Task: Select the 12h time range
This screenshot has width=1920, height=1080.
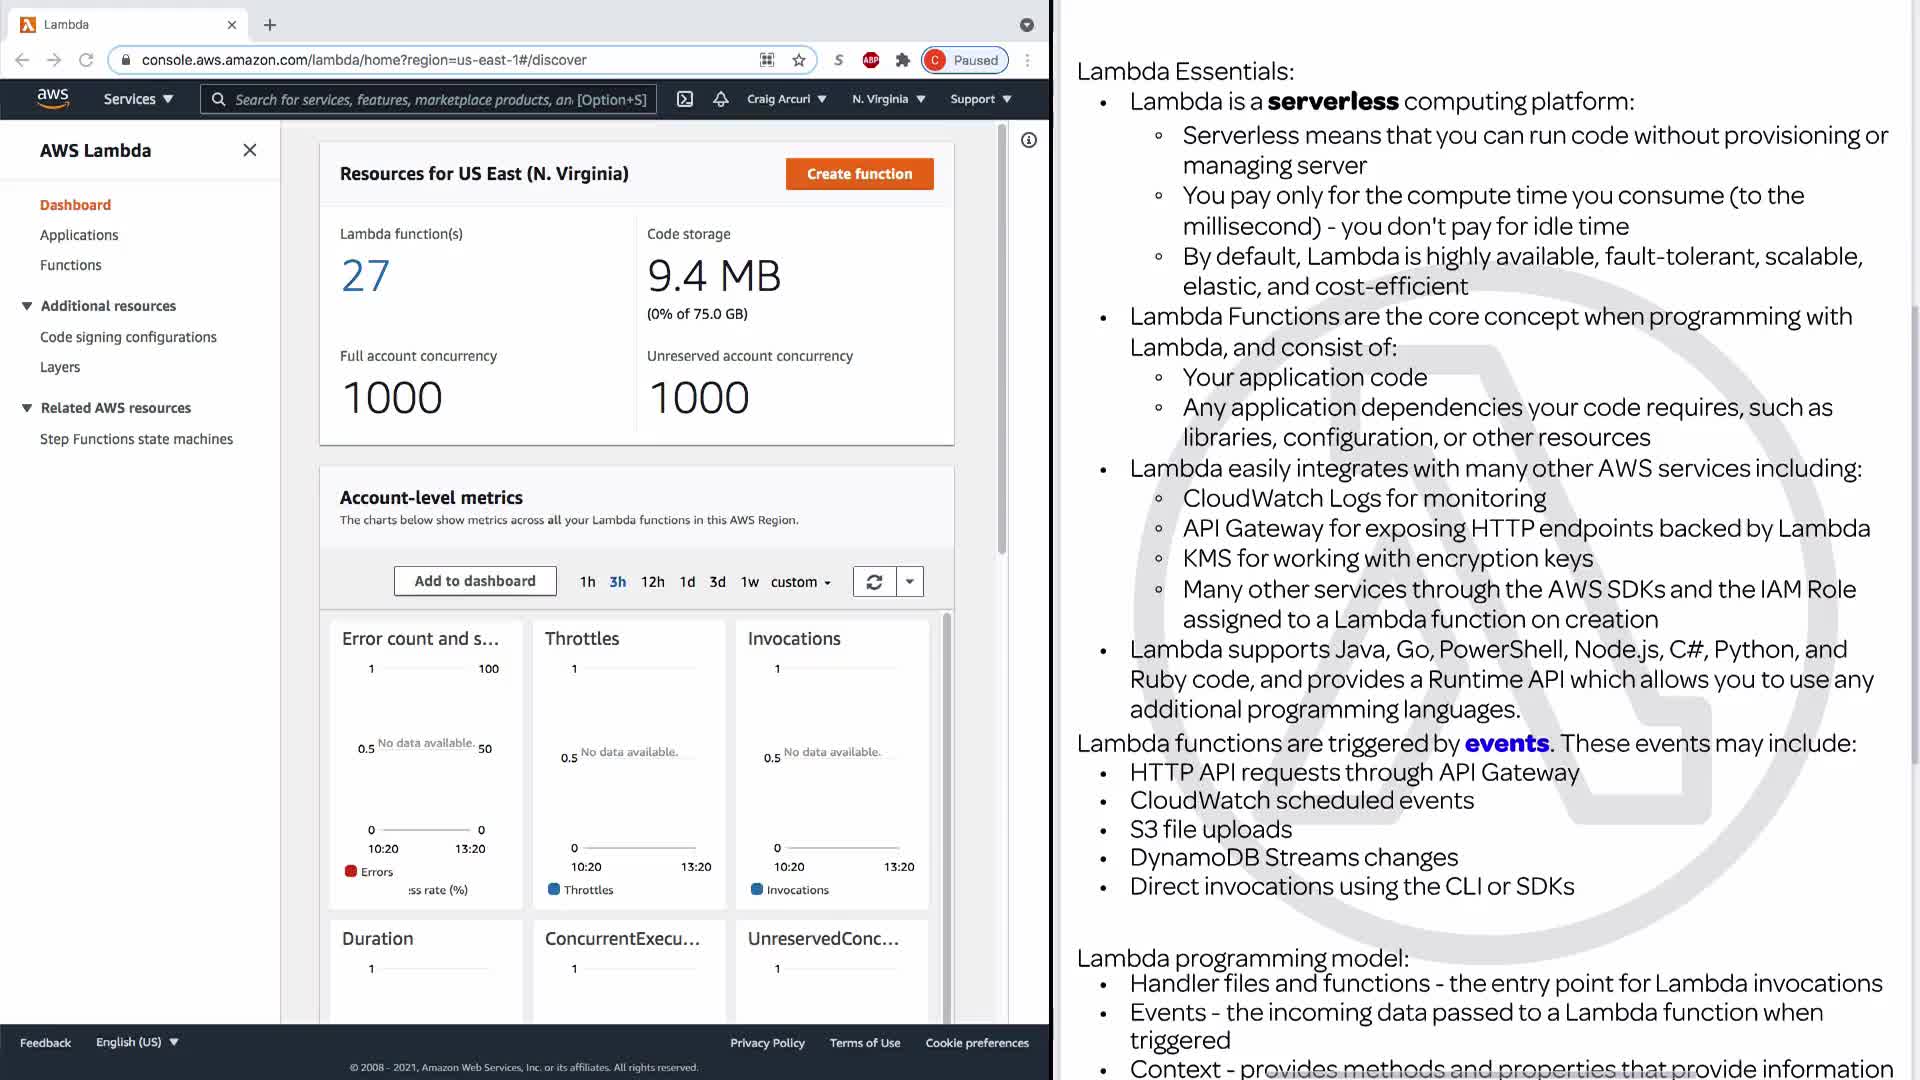Action: (x=652, y=582)
